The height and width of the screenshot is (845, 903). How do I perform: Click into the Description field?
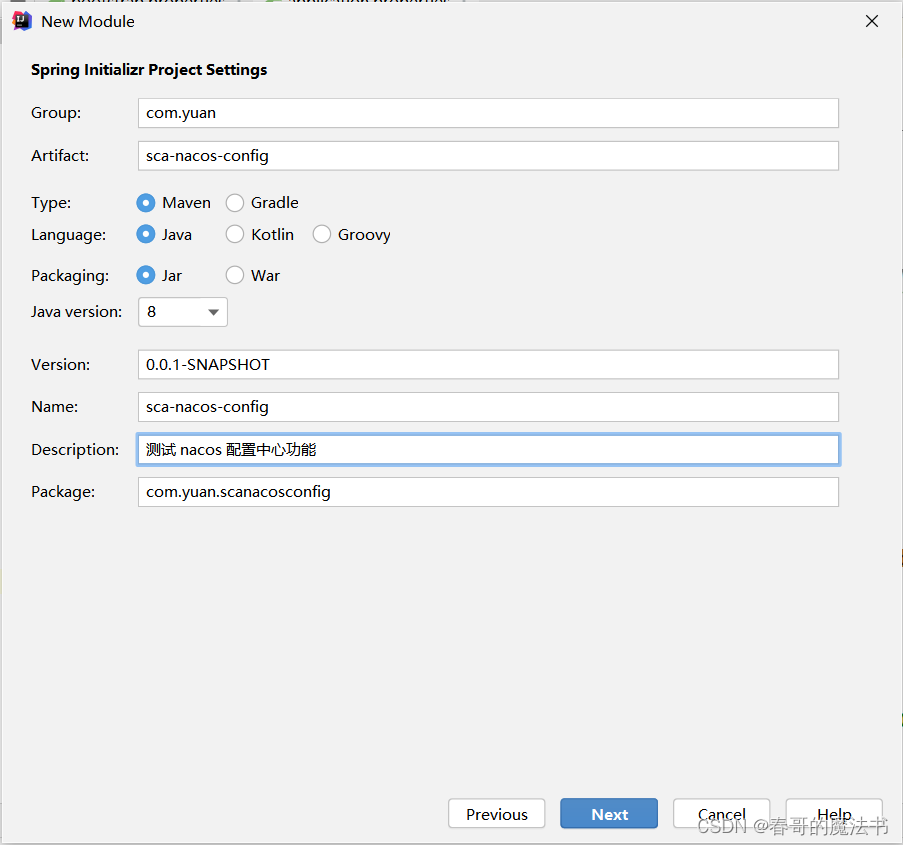click(x=488, y=450)
